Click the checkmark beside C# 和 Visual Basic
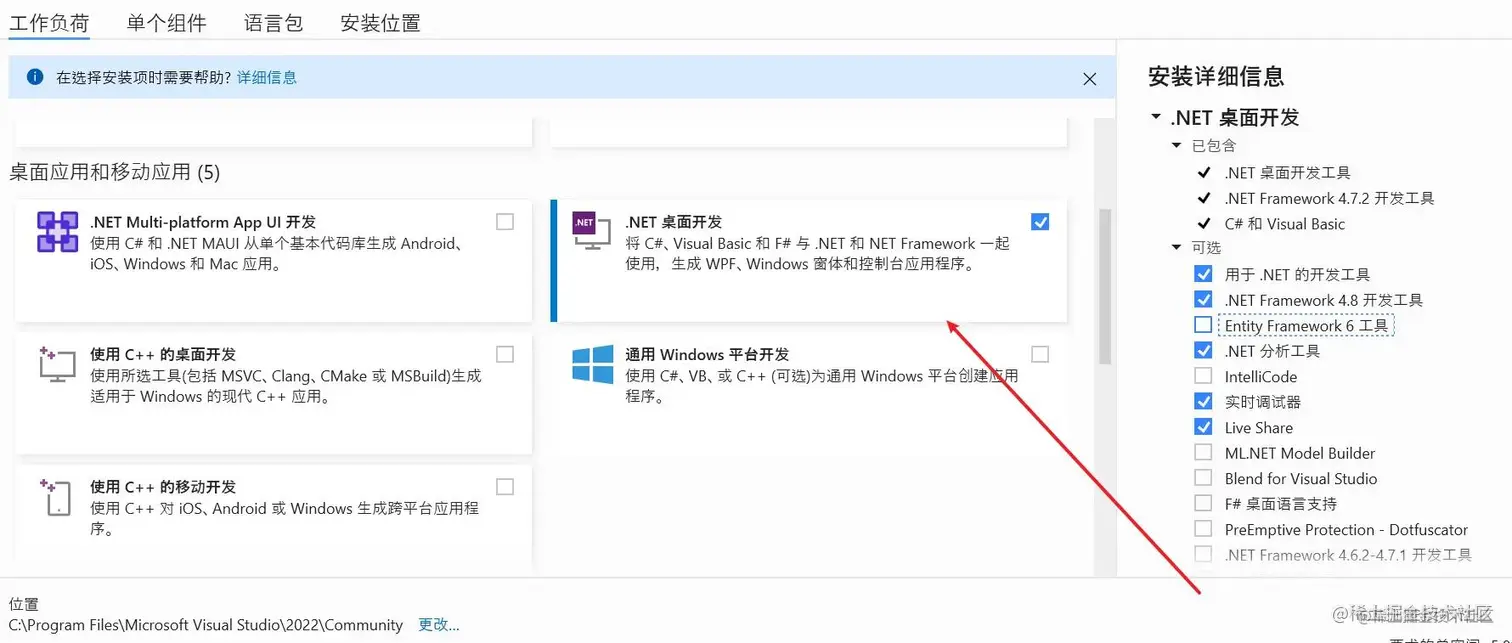 point(1202,223)
